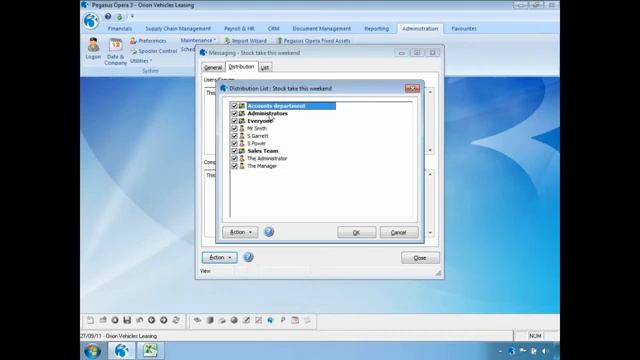Select the Everyone list entry
The height and width of the screenshot is (360, 640).
pos(260,121)
